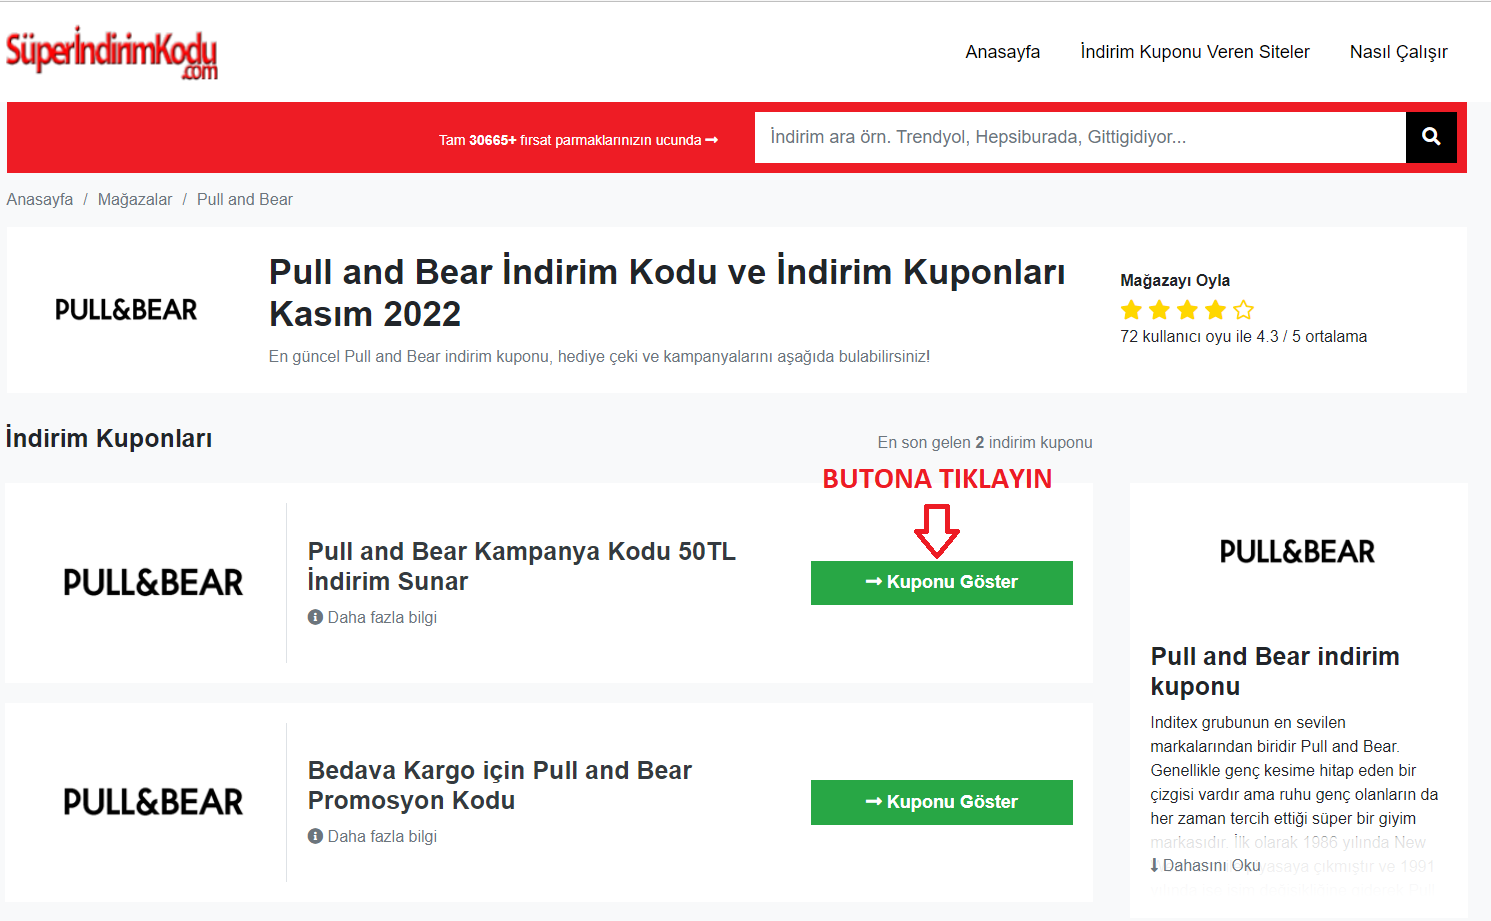This screenshot has height=921, width=1491.
Task: Click the PULL&BEAR logo on the 50TL coupon
Action: [152, 581]
